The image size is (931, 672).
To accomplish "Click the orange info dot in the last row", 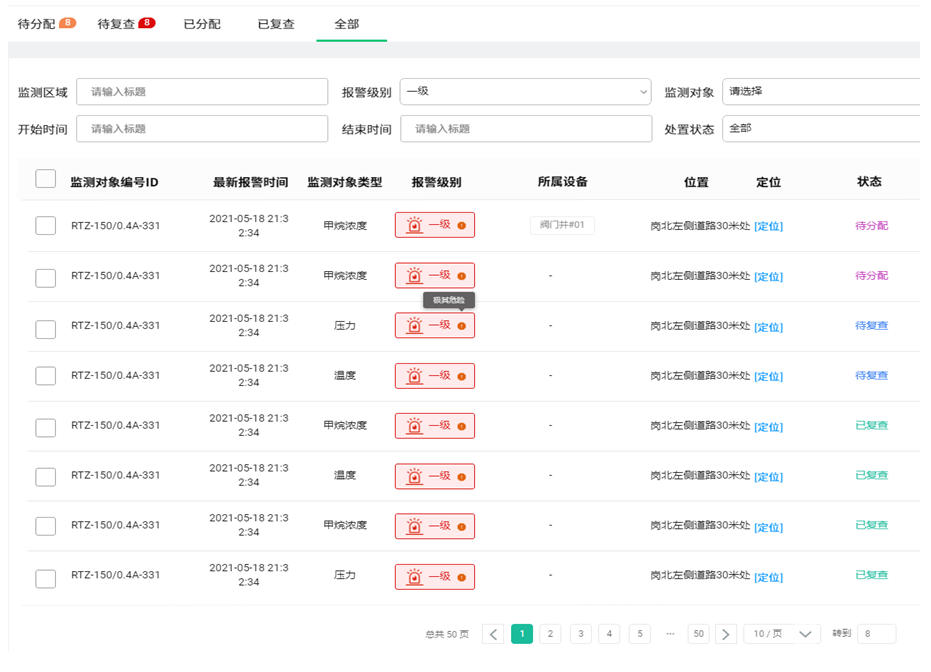I will click(461, 577).
